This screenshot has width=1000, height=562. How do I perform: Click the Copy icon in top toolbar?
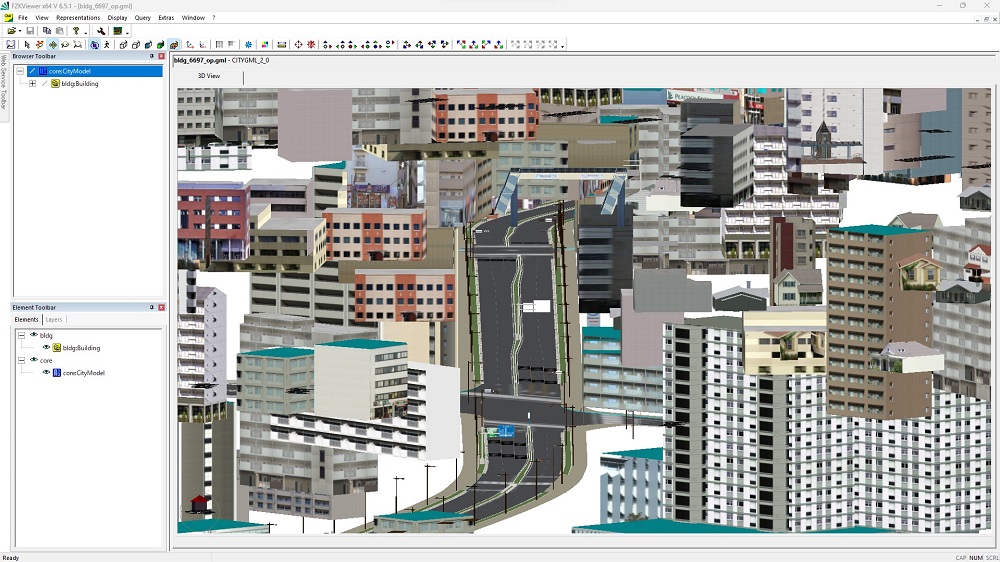[x=47, y=31]
